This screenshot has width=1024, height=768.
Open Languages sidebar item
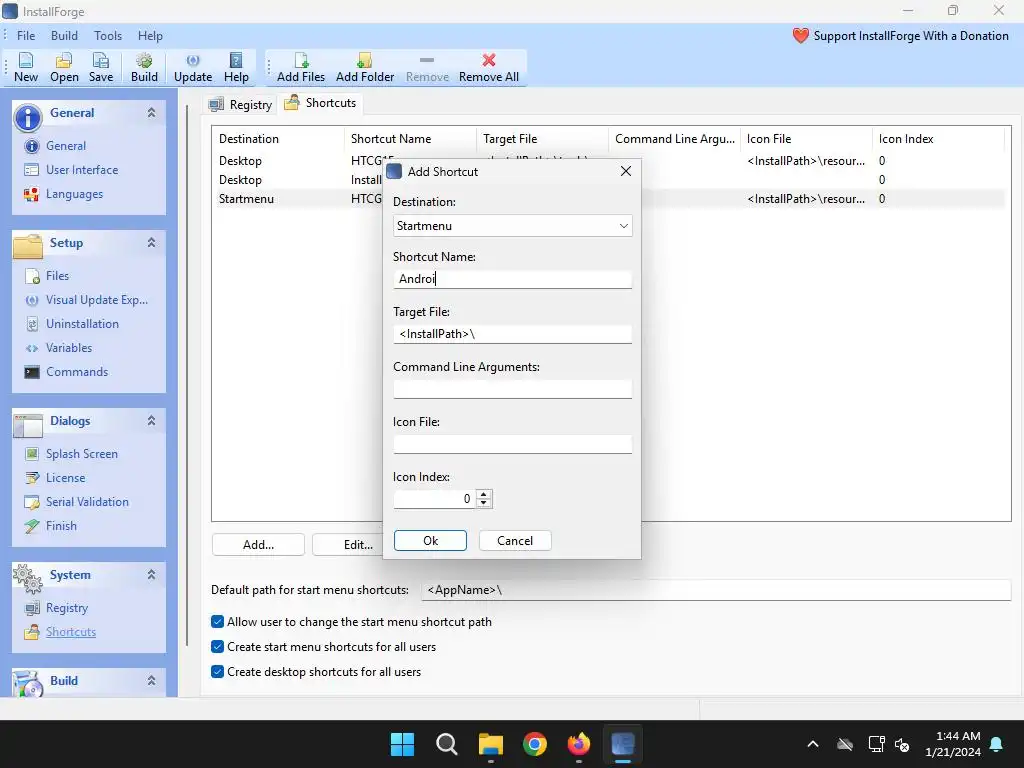(74, 194)
